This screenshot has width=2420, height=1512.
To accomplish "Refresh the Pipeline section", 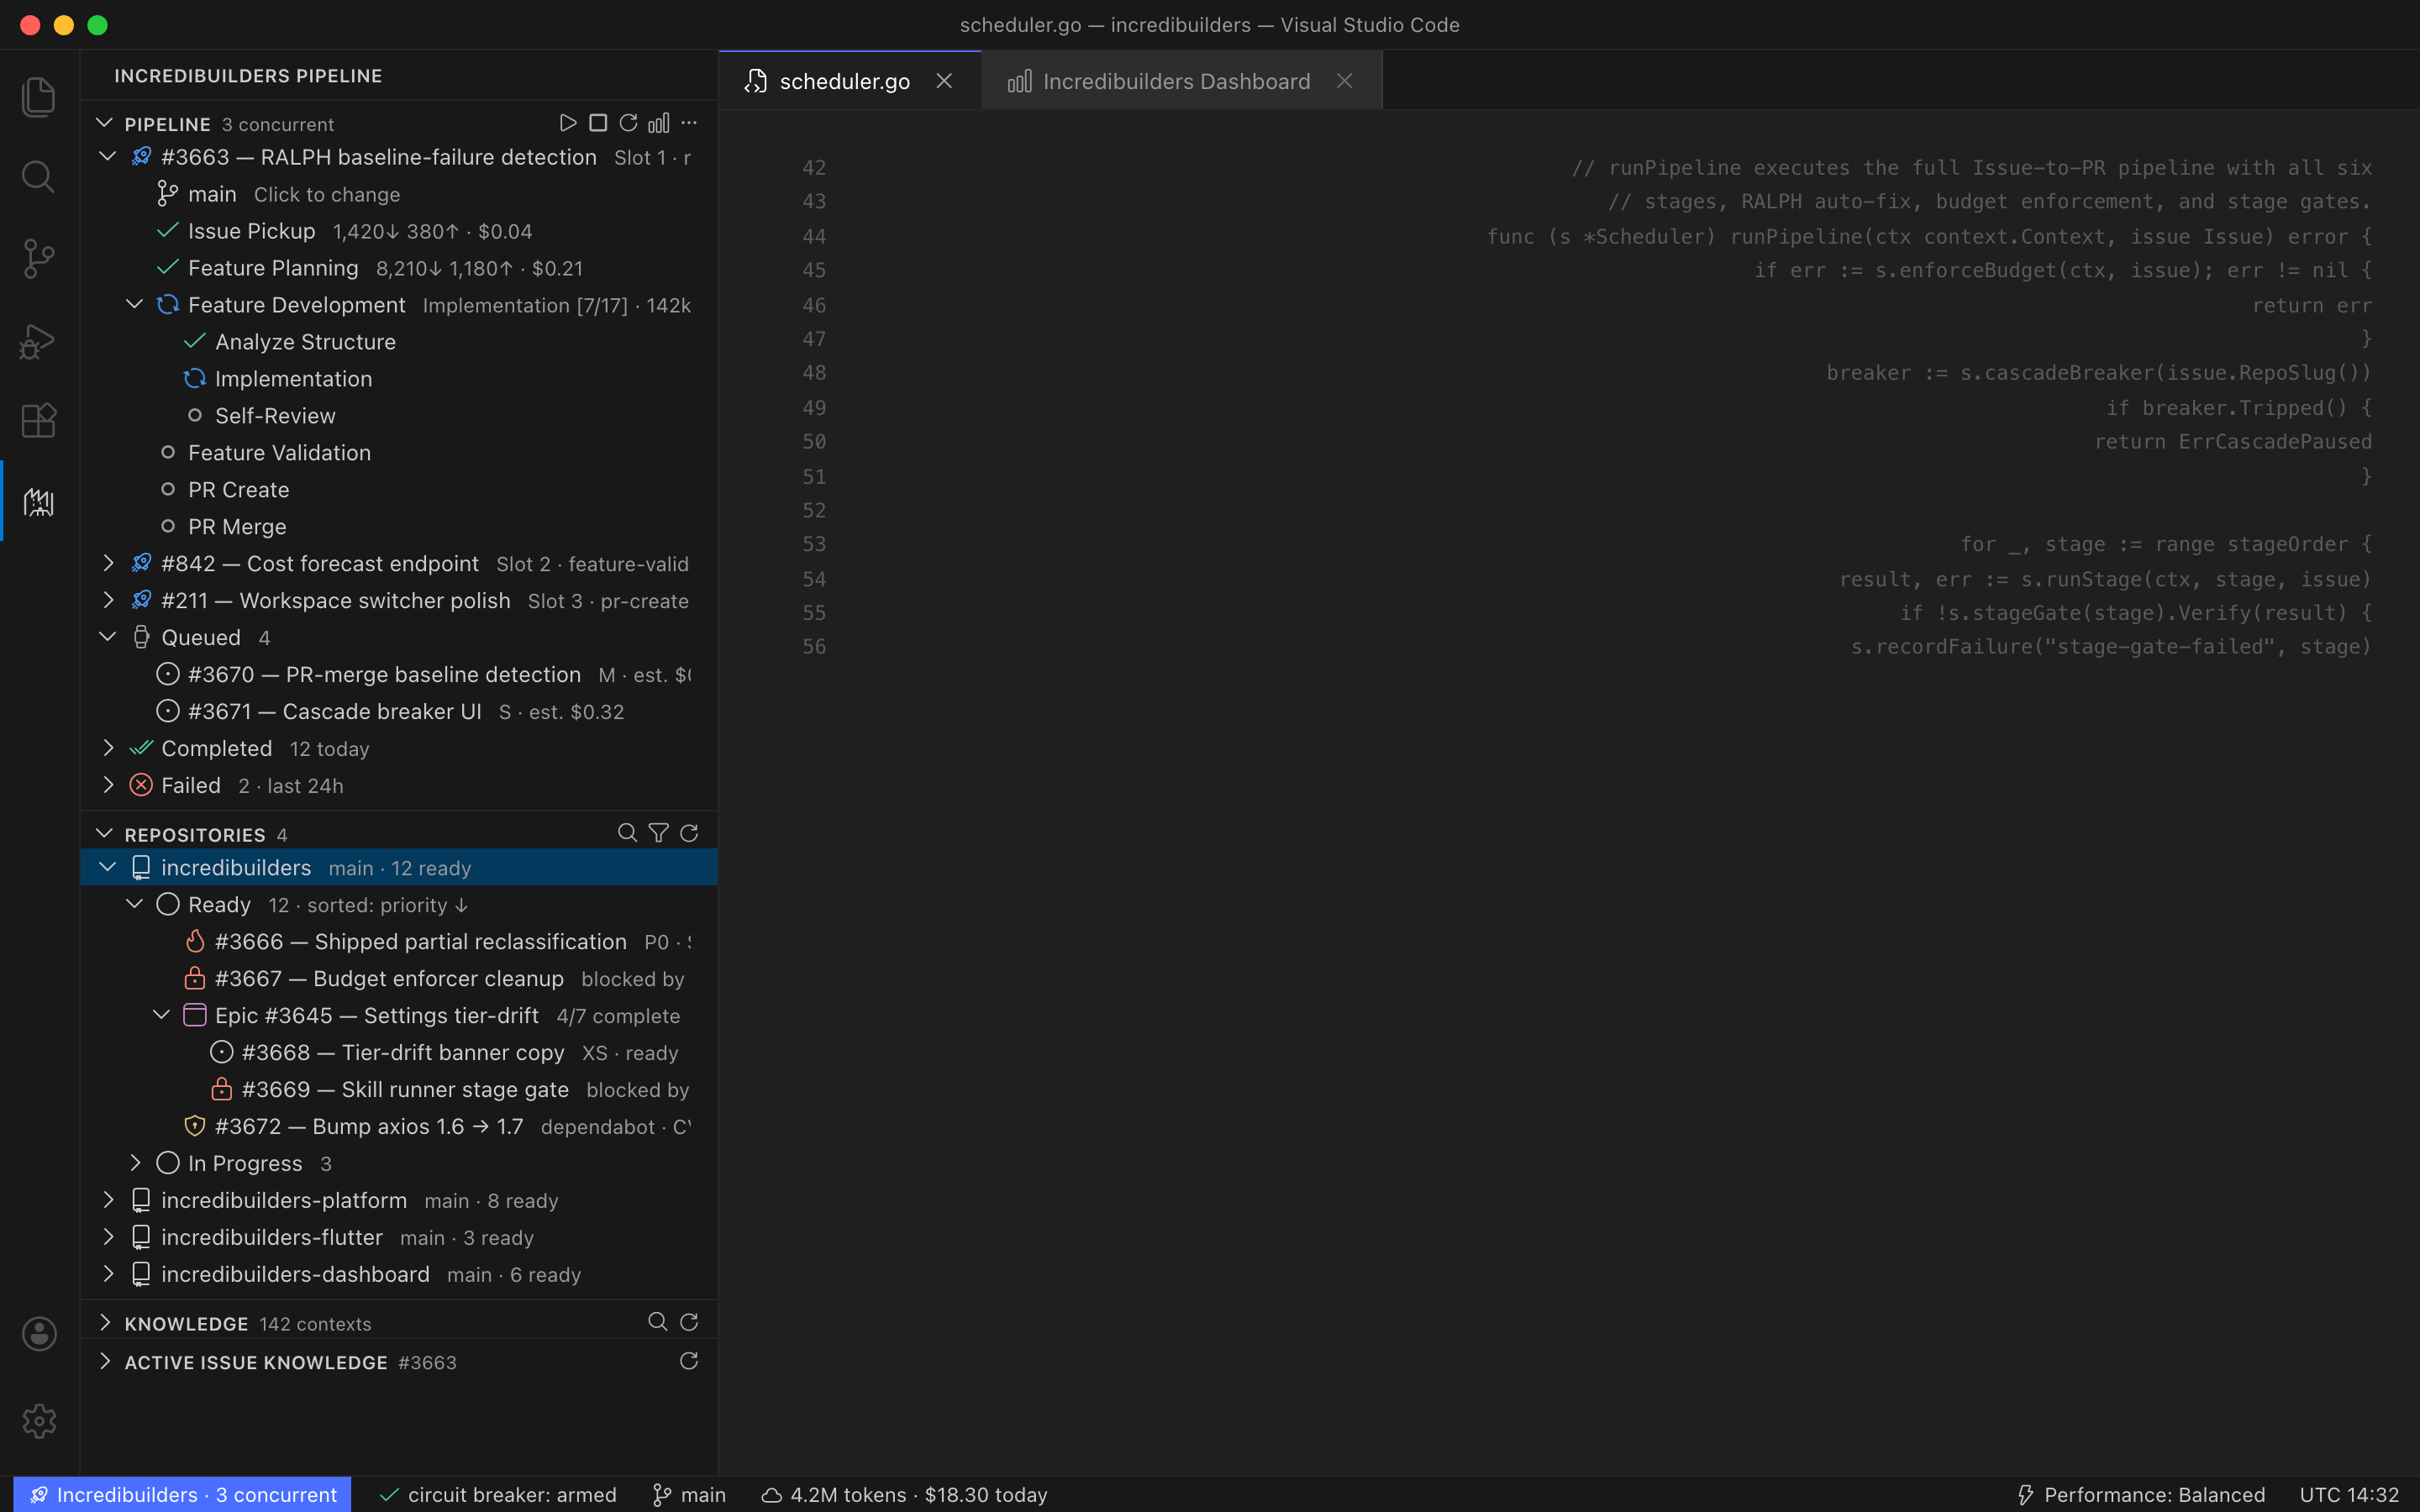I will click(x=628, y=123).
